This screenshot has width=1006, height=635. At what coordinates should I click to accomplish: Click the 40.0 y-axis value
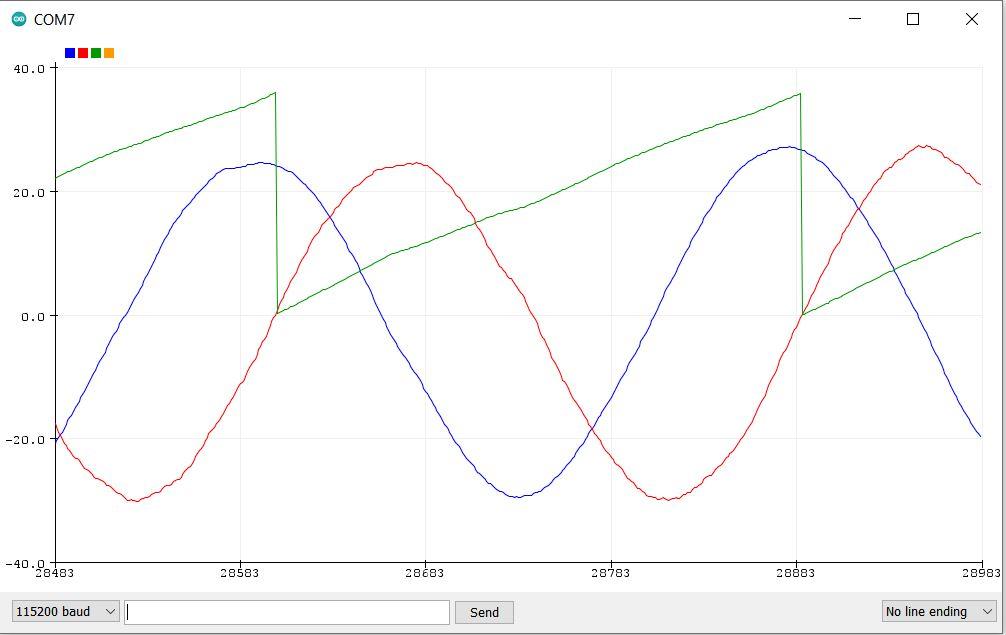[x=28, y=70]
